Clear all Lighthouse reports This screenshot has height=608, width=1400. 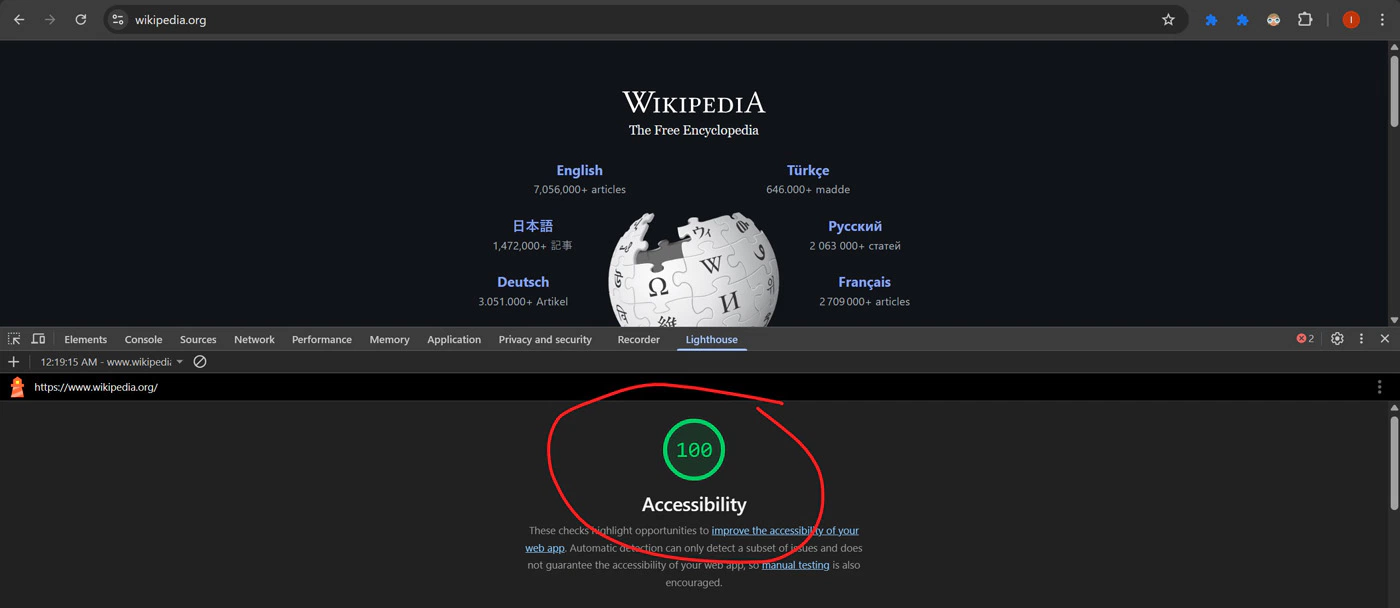click(200, 362)
